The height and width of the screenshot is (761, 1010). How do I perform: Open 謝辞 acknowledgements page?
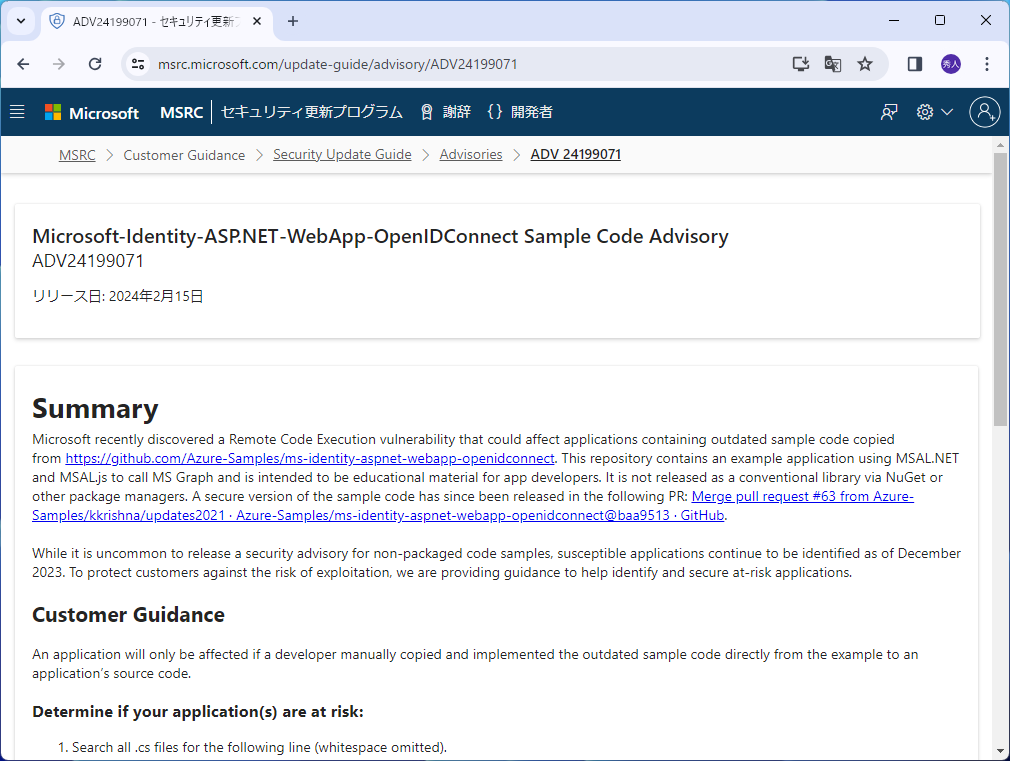[x=446, y=112]
